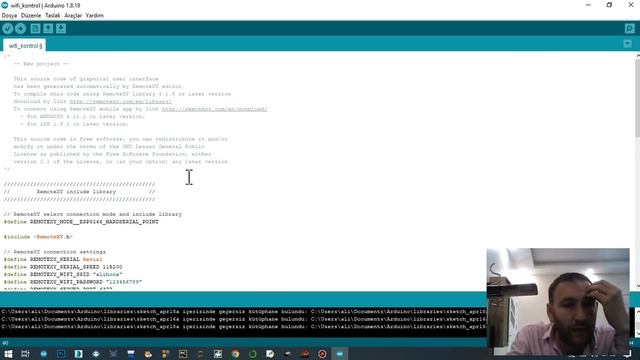Open the Windows Start menu
The width and height of the screenshot is (640, 360).
[x=8, y=354]
